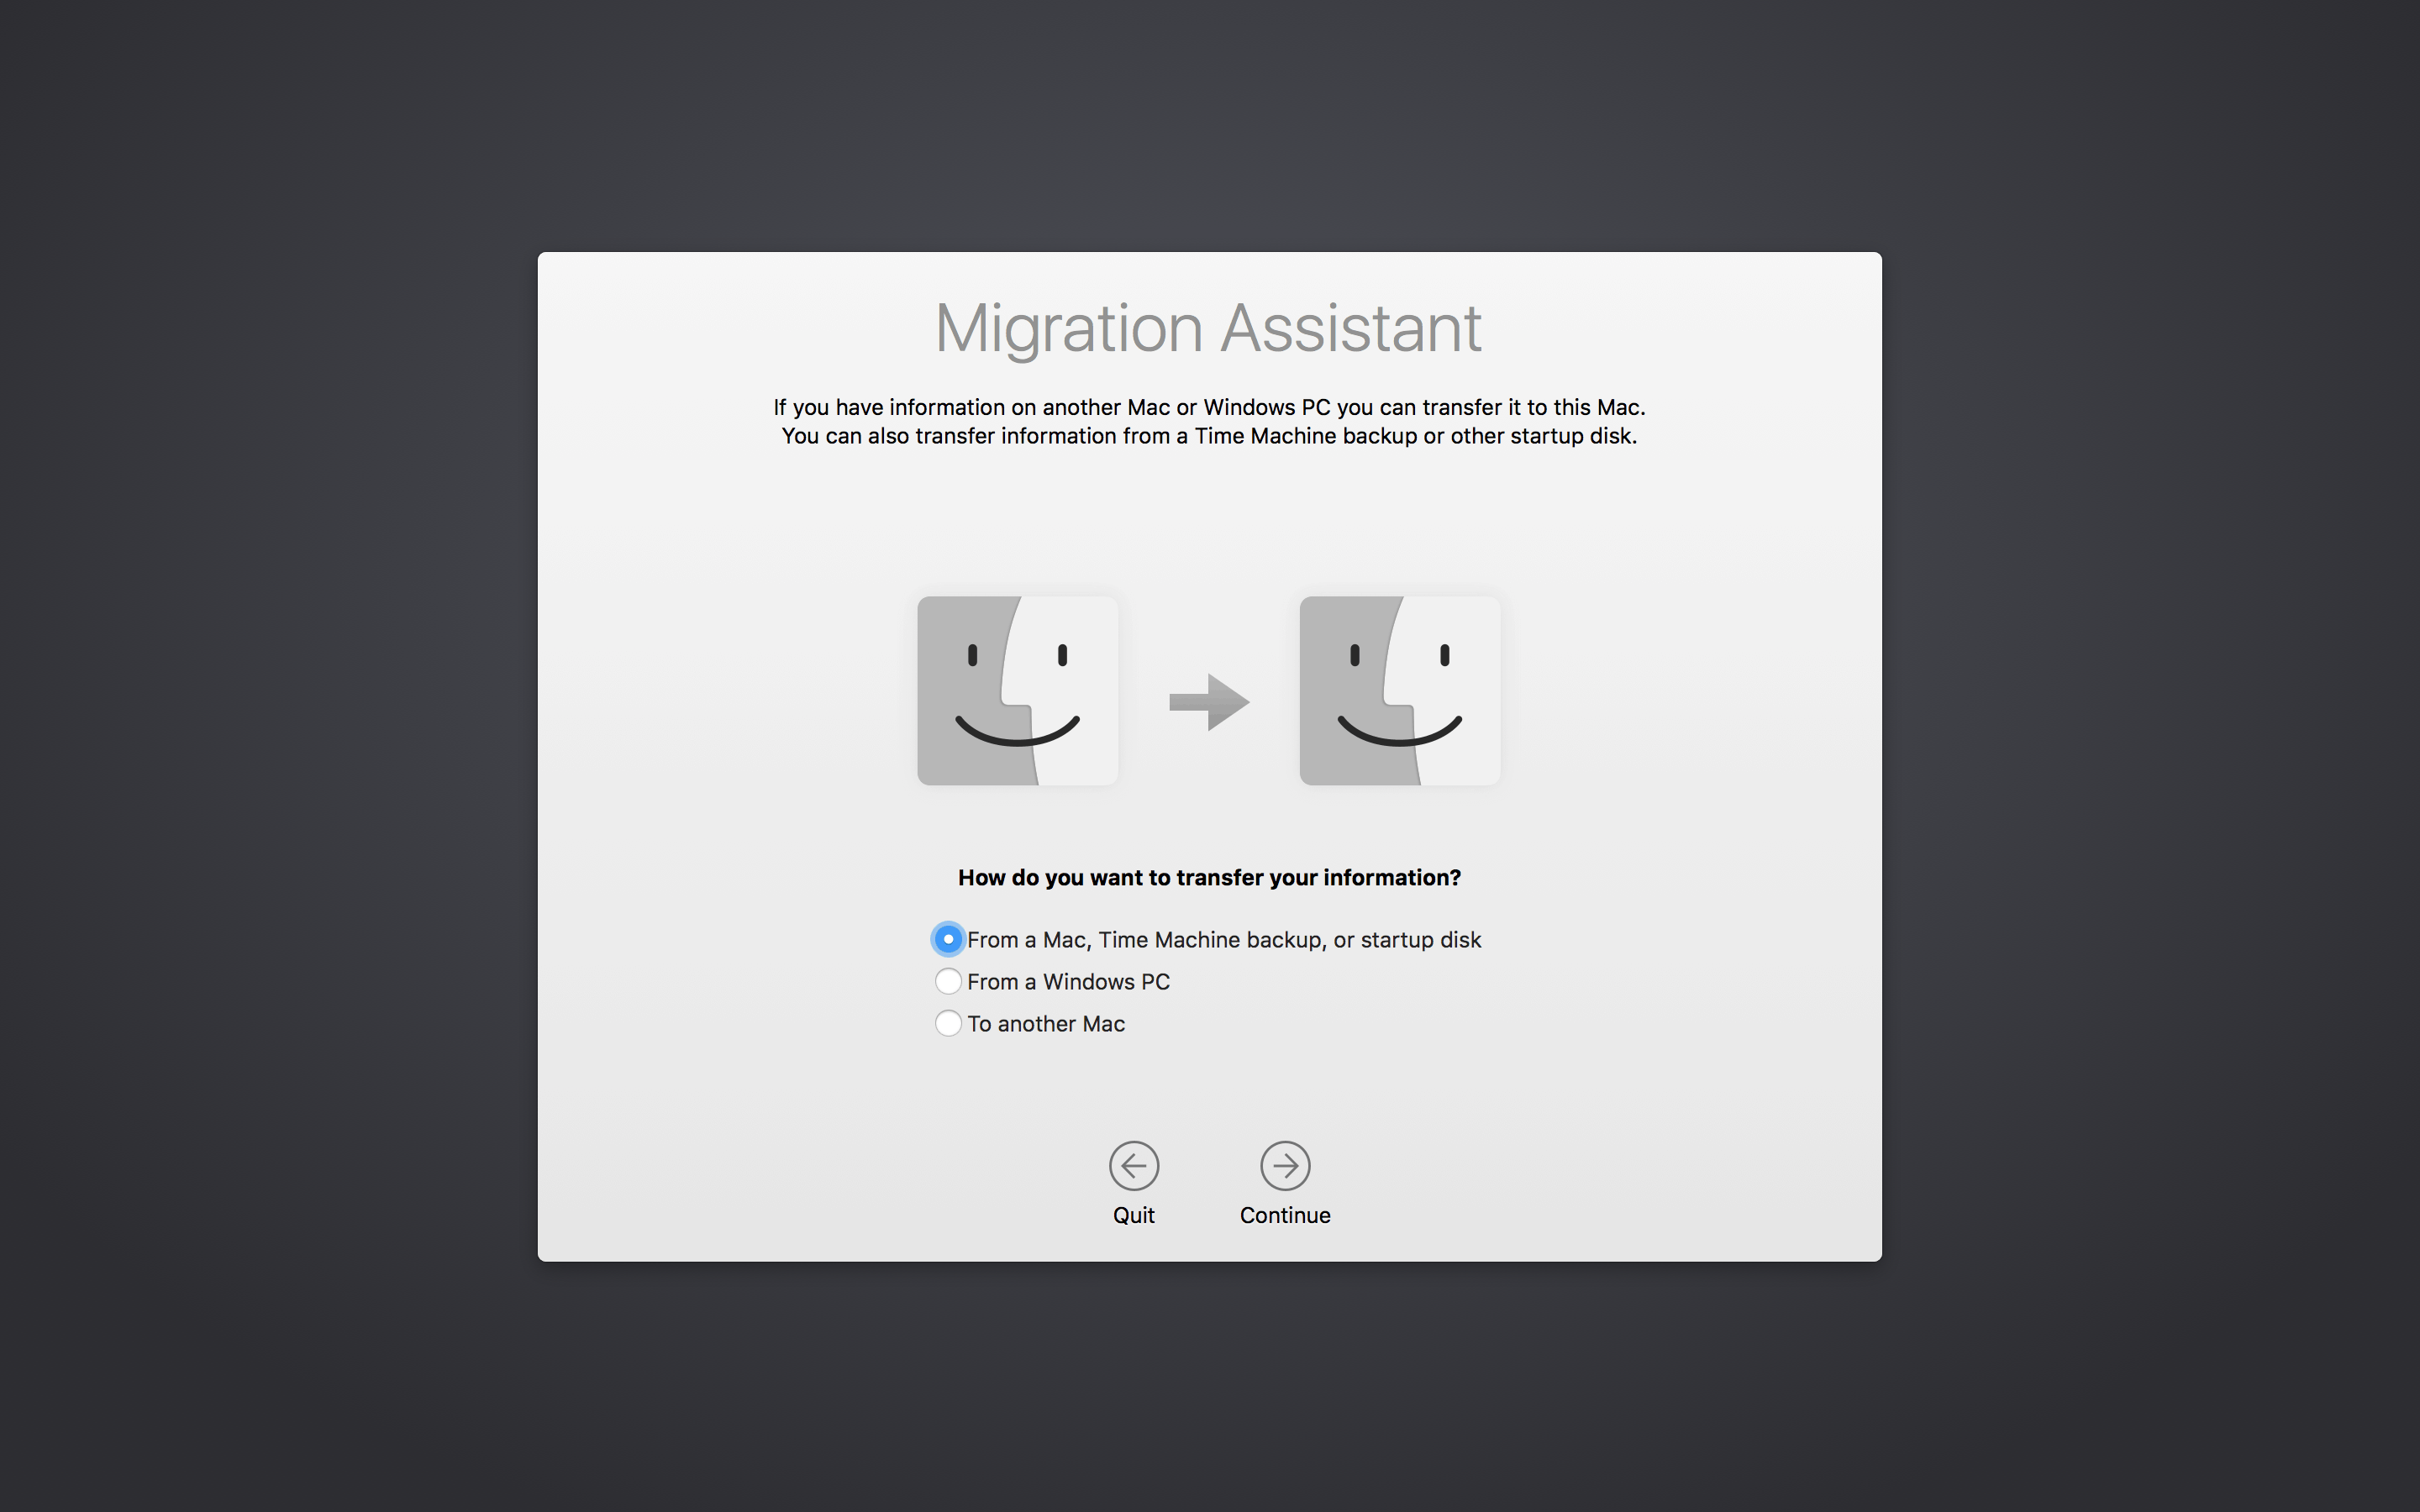Screen dimensions: 2420x1512
Task: Select the To another Mac radio button
Action: pos(947,1023)
